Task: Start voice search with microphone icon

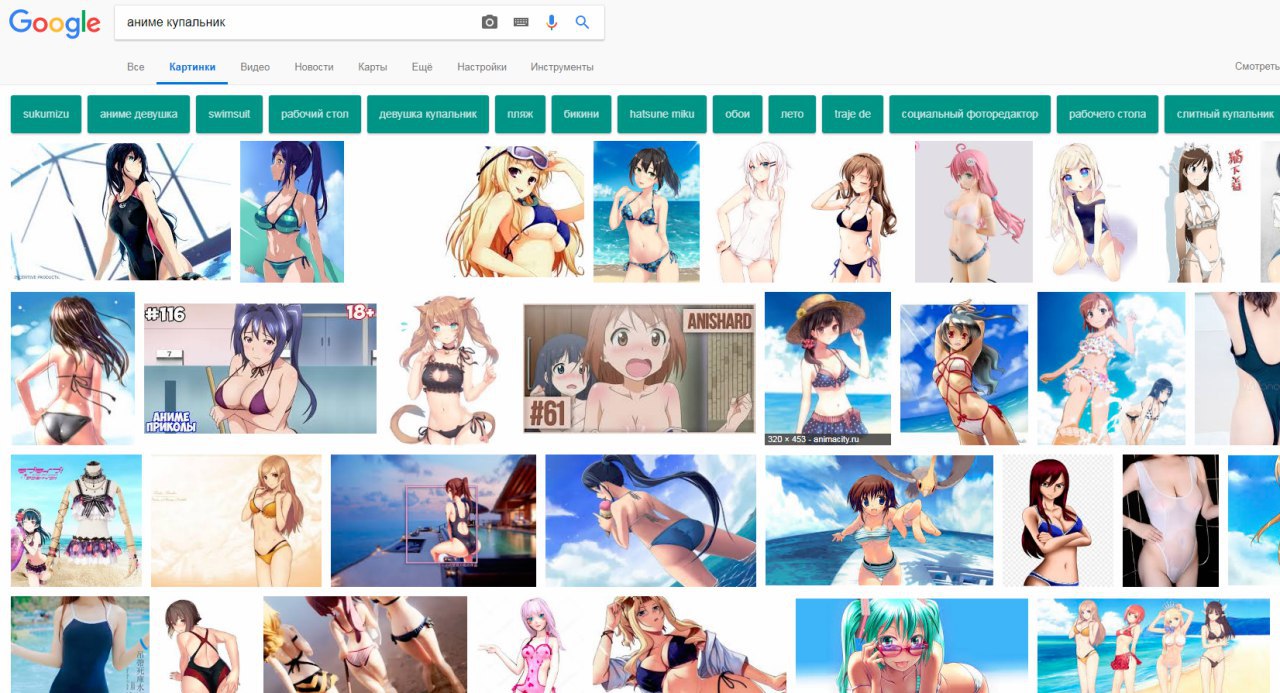Action: (551, 22)
